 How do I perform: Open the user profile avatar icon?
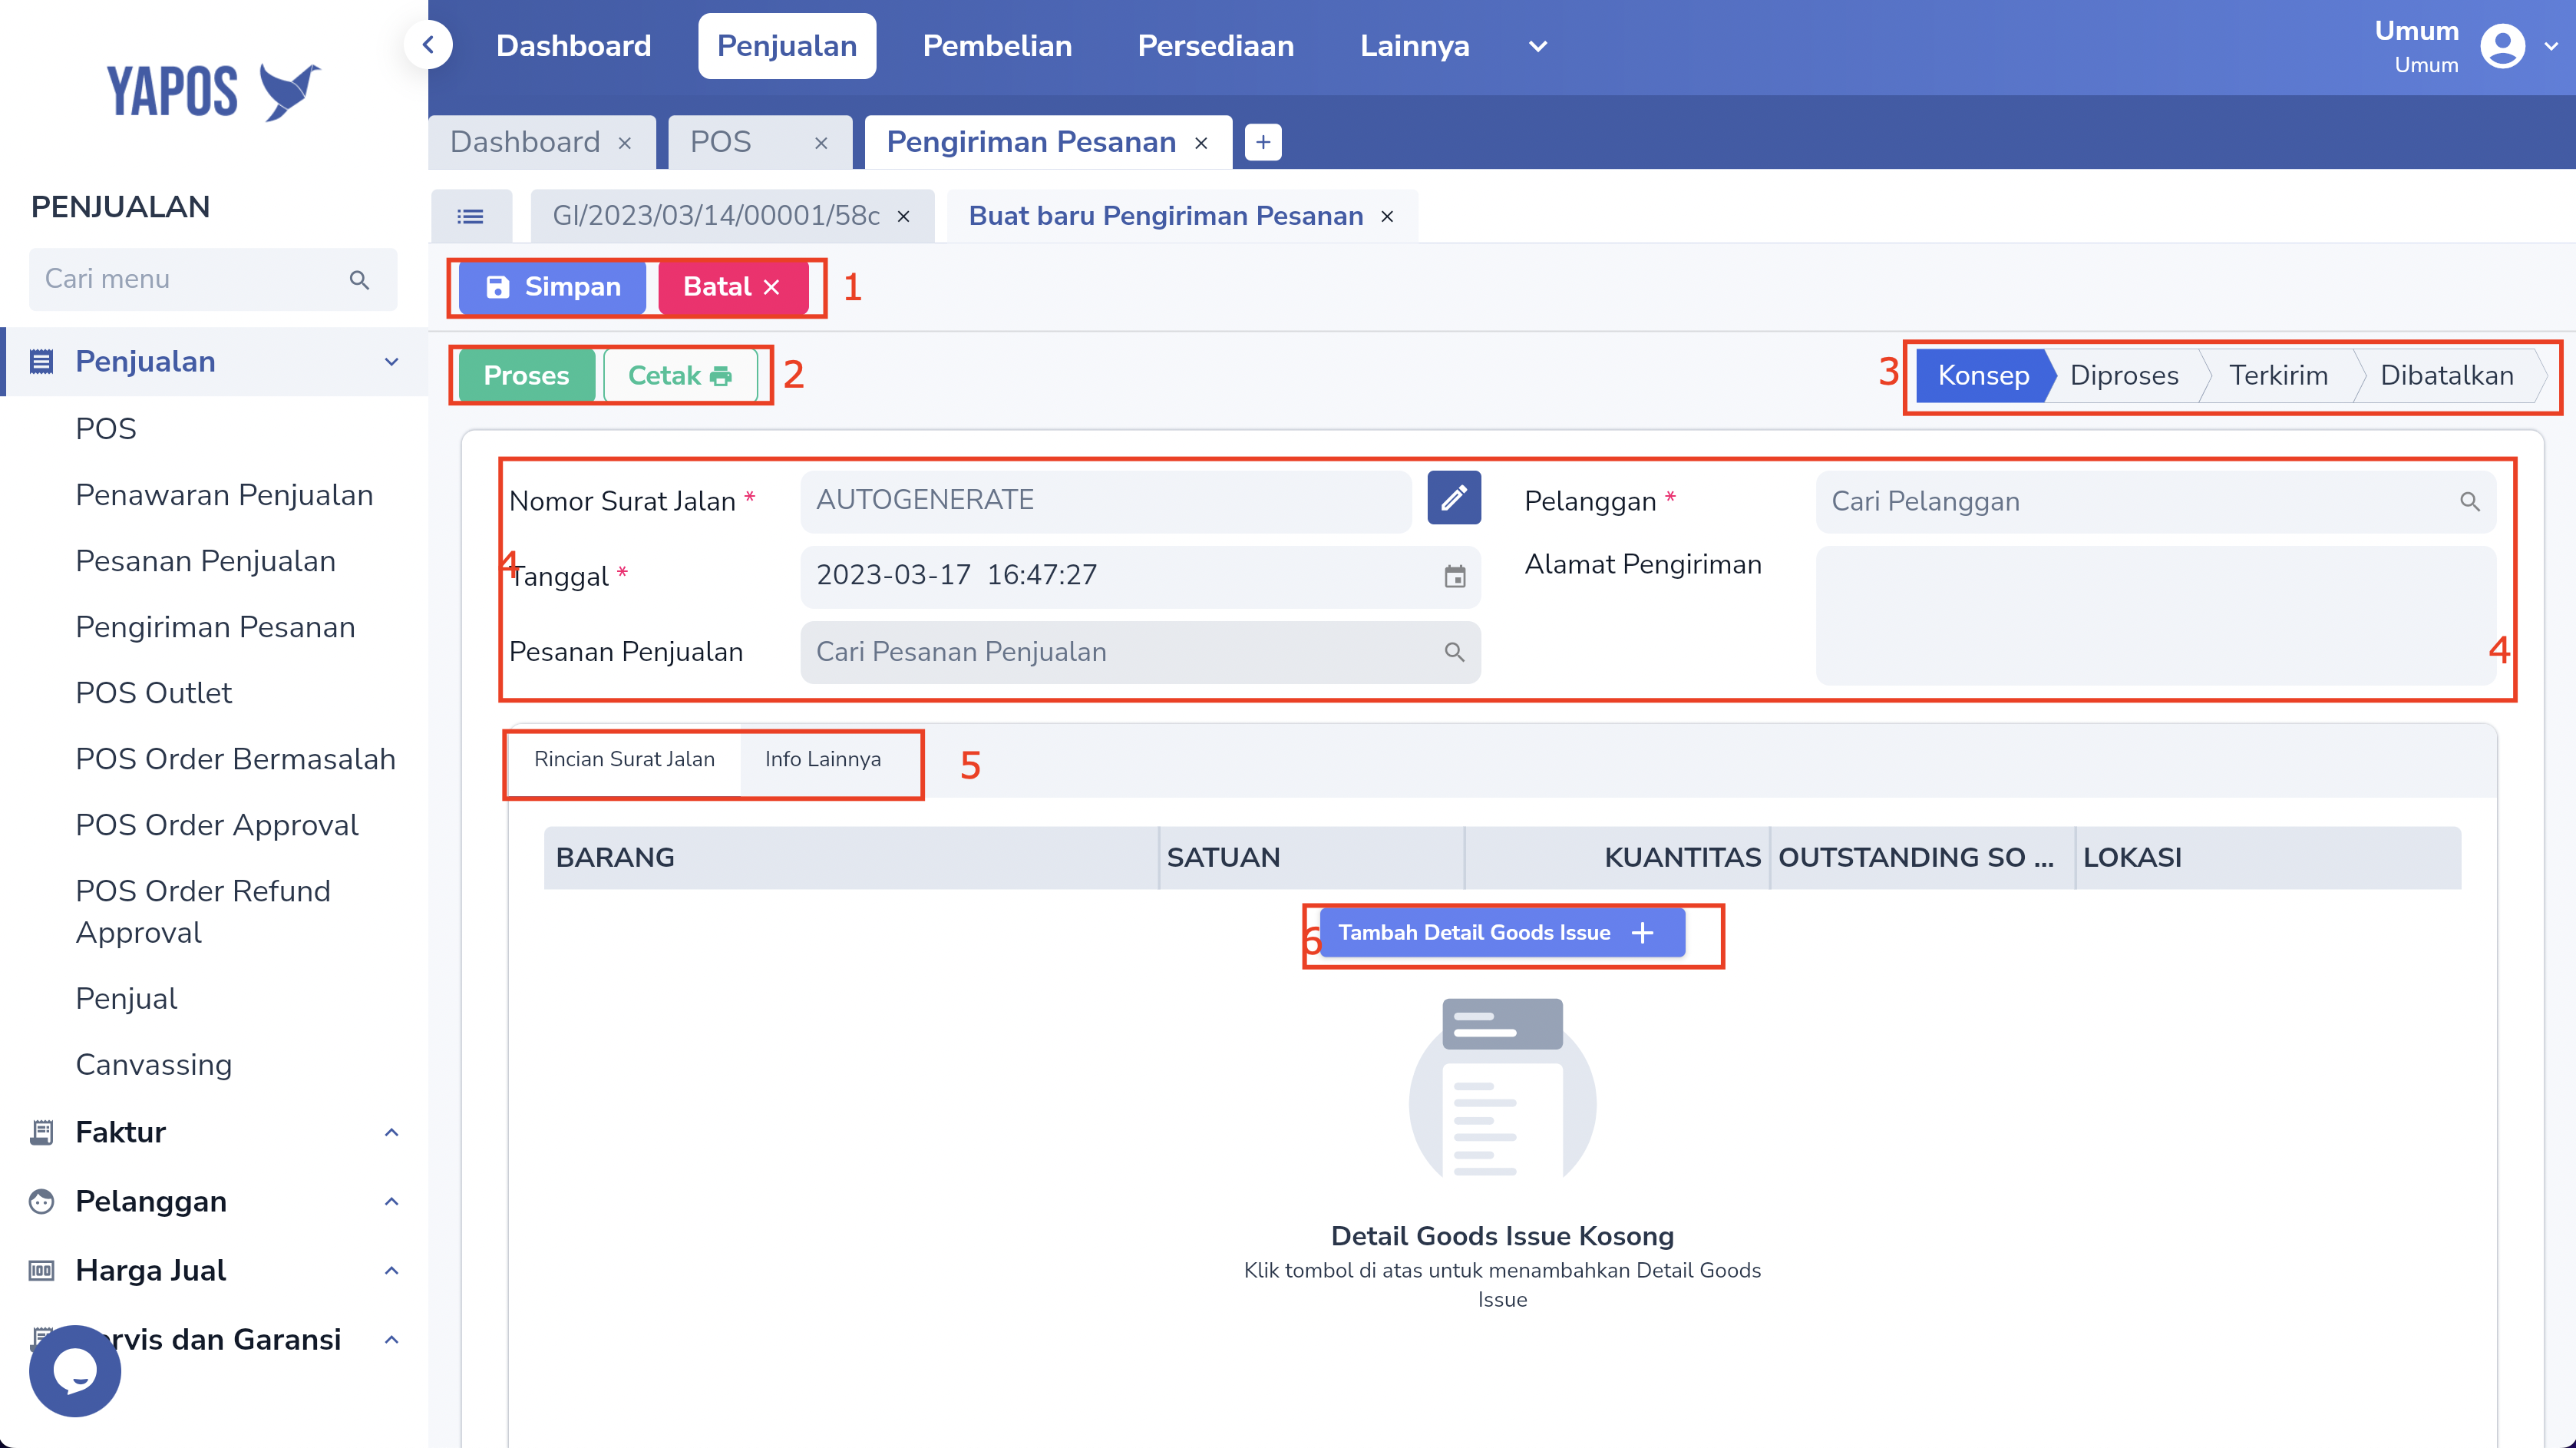click(2502, 46)
